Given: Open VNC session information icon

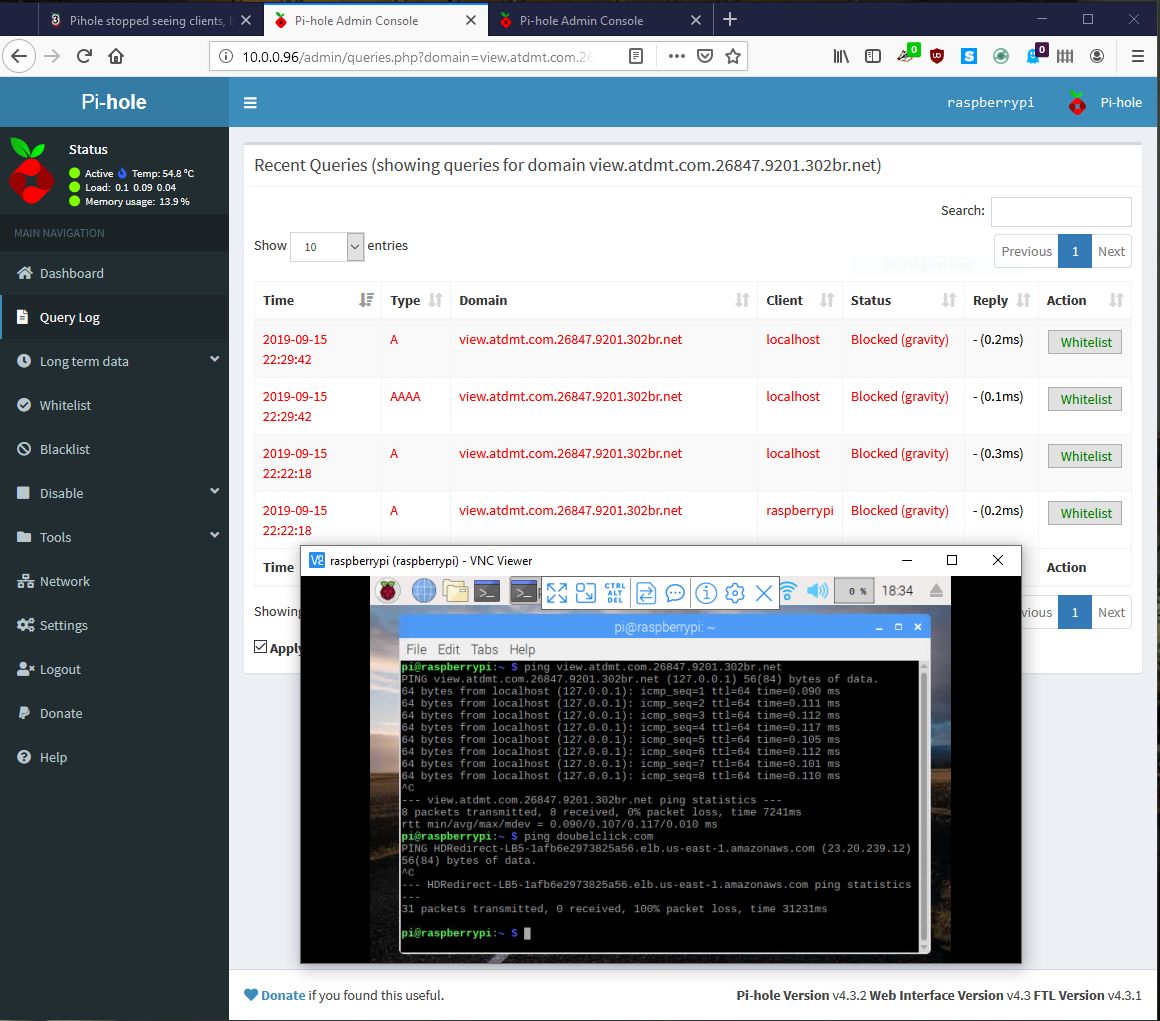Looking at the screenshot, I should [706, 593].
